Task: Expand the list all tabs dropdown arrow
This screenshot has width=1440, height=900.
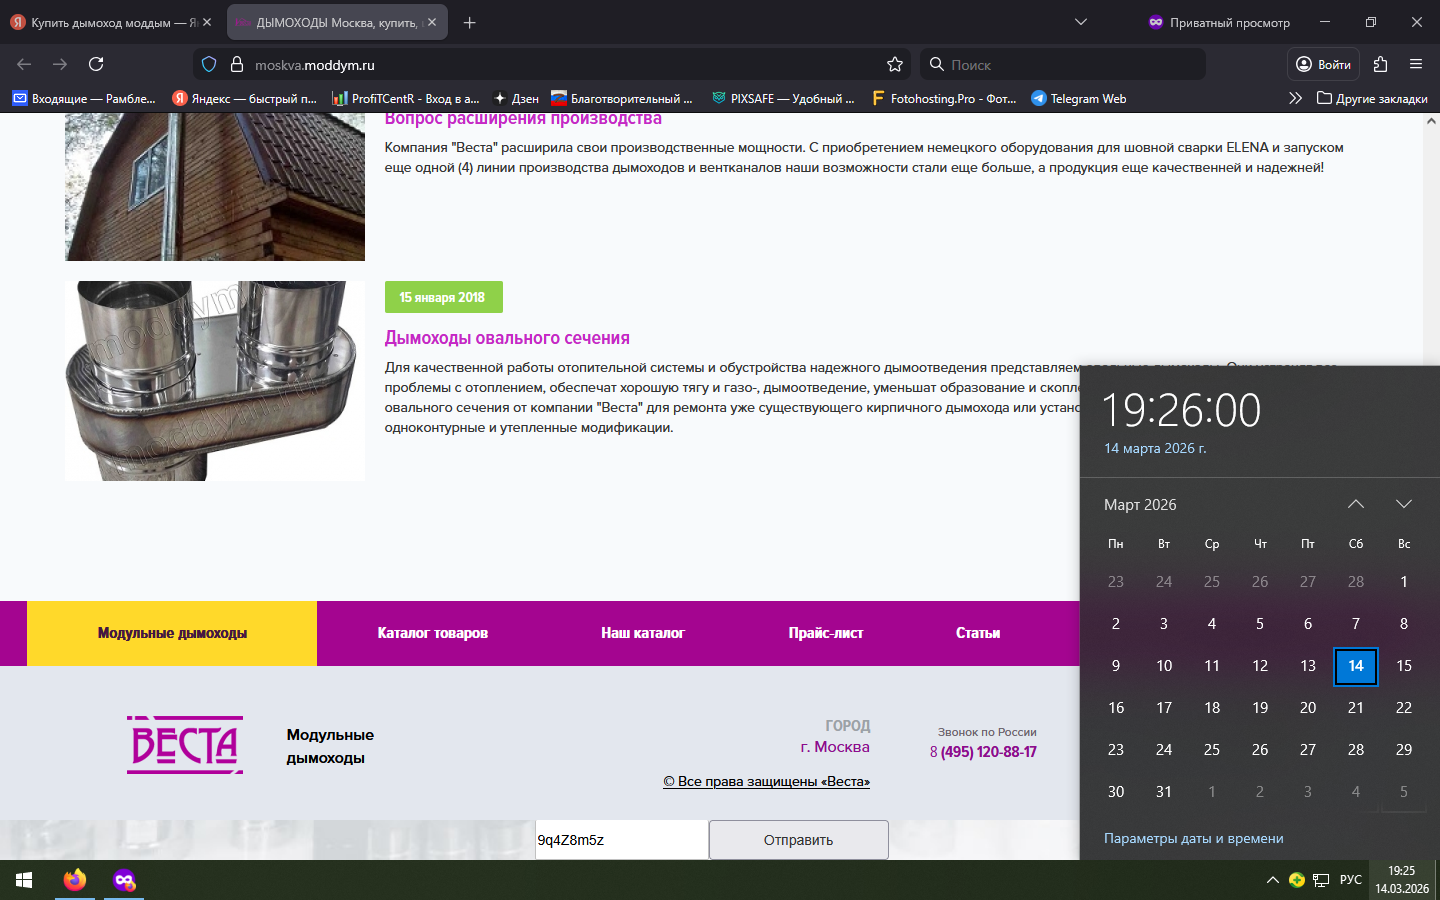Action: click(x=1080, y=22)
